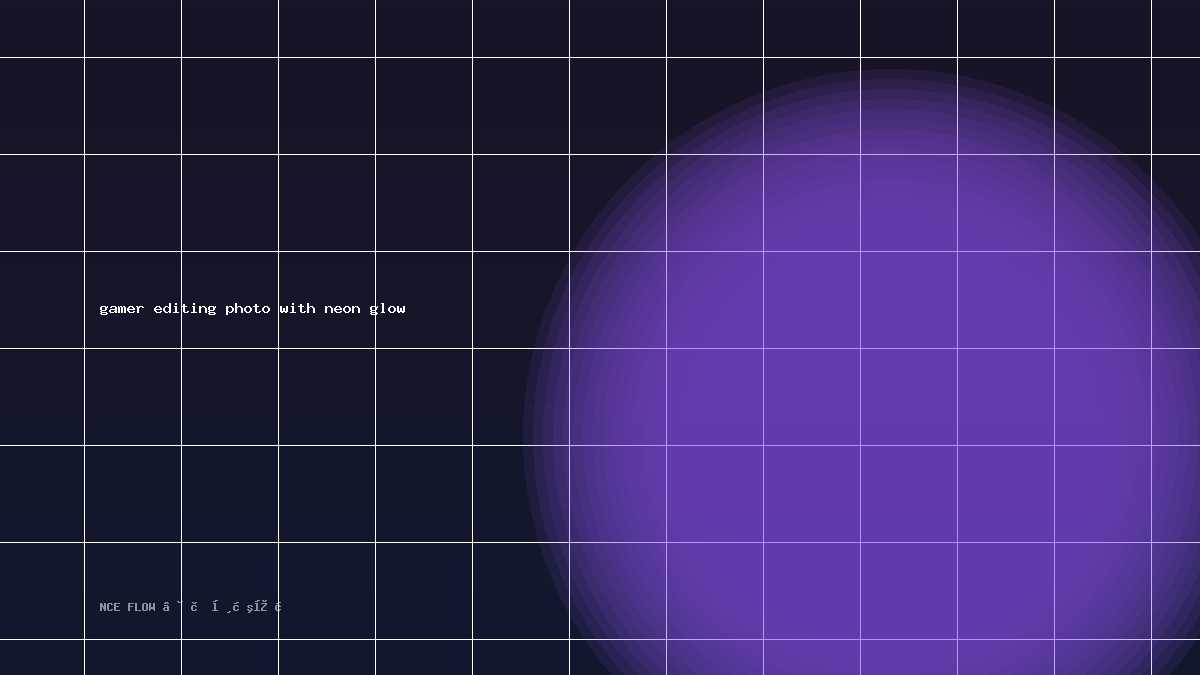This screenshot has width=1200, height=675.
Task: Click the word "glow" in the caption
Action: coord(387,308)
